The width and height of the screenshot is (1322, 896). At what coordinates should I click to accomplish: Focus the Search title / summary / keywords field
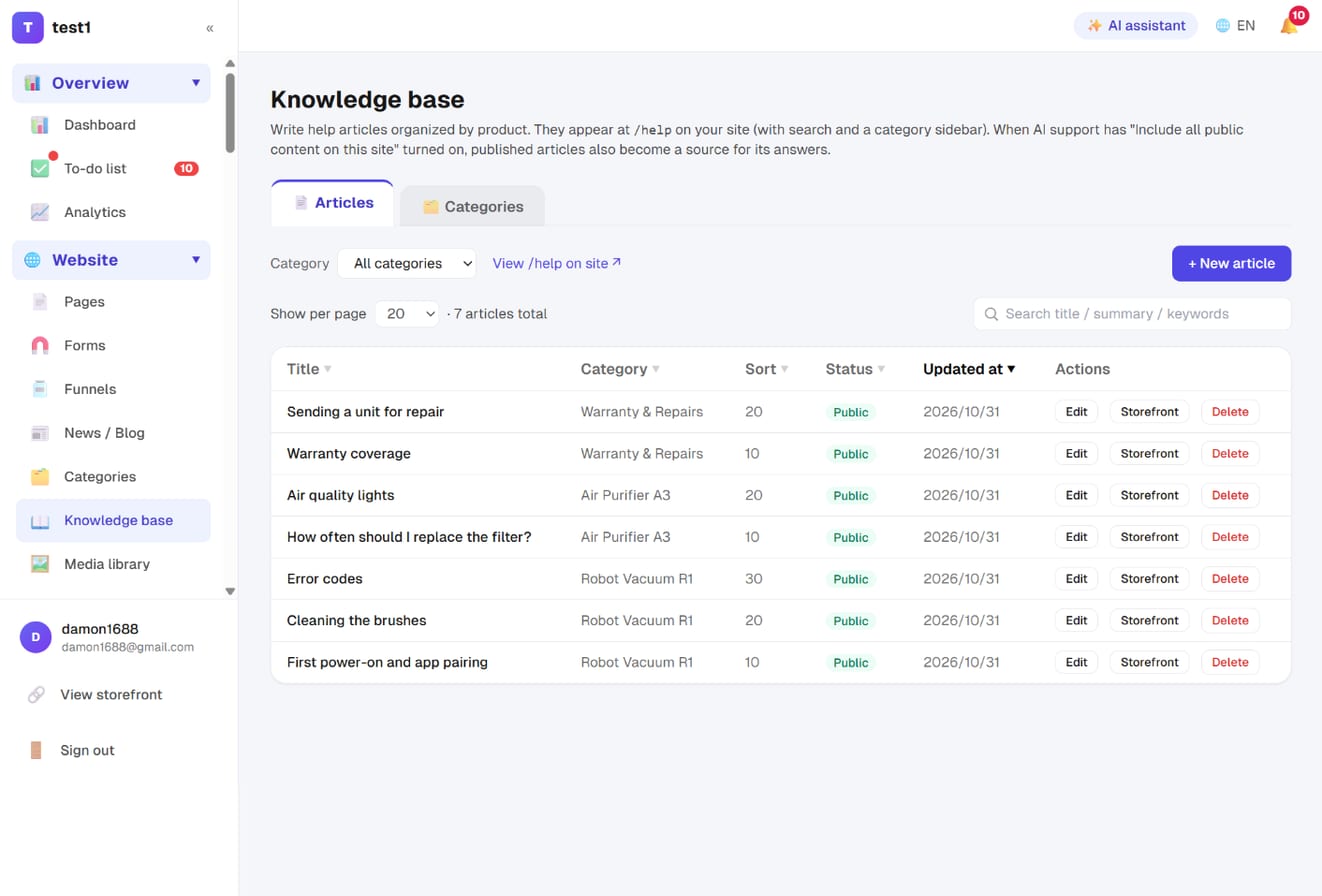point(1132,314)
